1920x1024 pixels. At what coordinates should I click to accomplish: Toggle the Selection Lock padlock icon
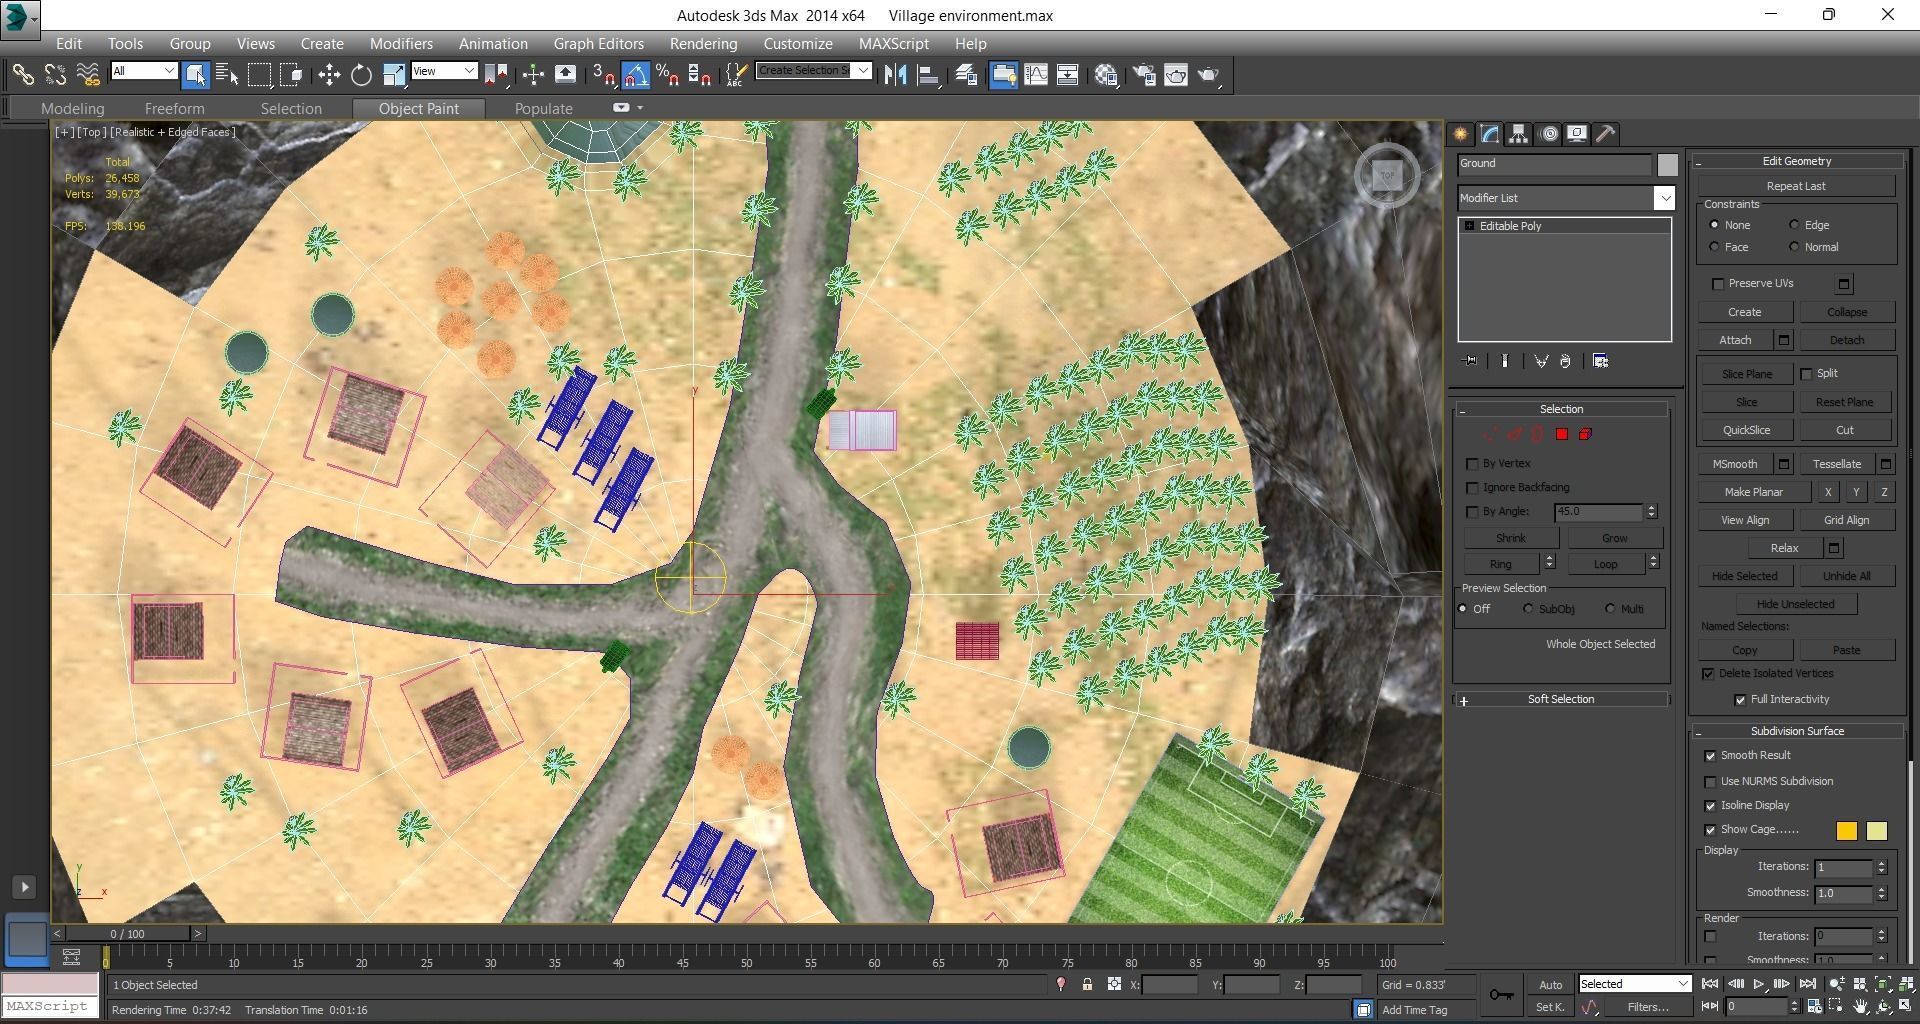(x=1087, y=985)
